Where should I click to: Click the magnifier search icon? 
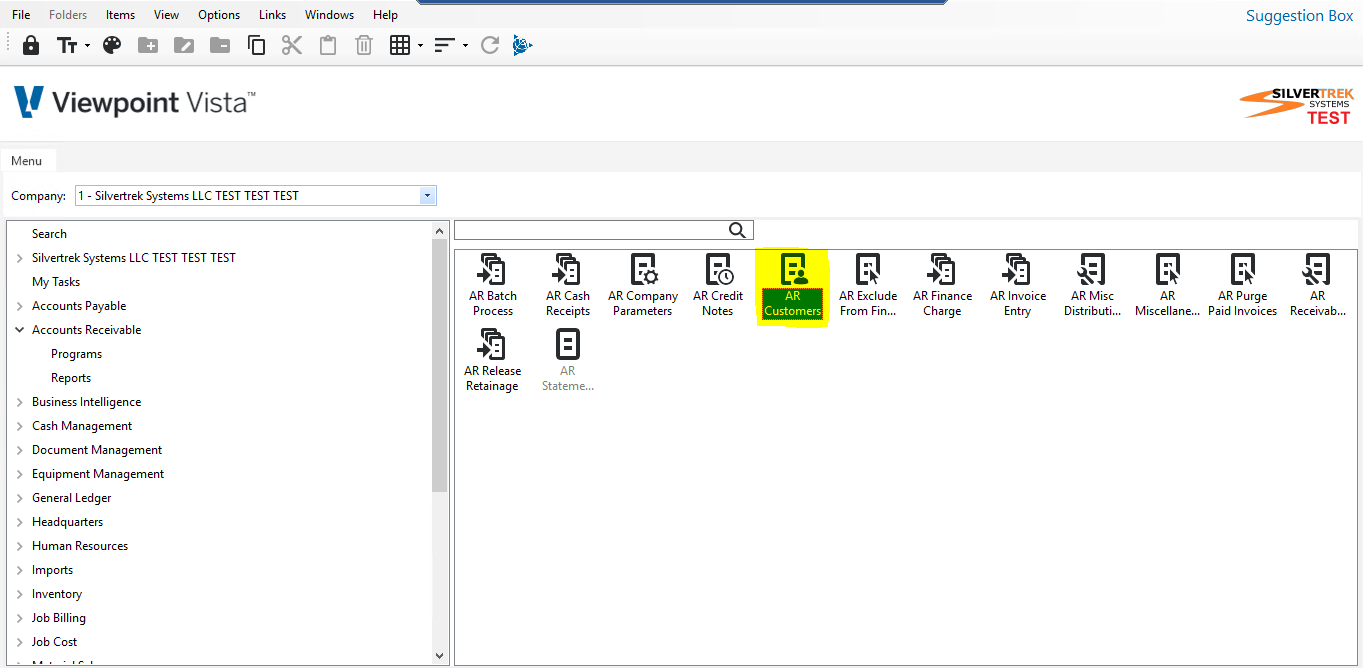pos(738,230)
